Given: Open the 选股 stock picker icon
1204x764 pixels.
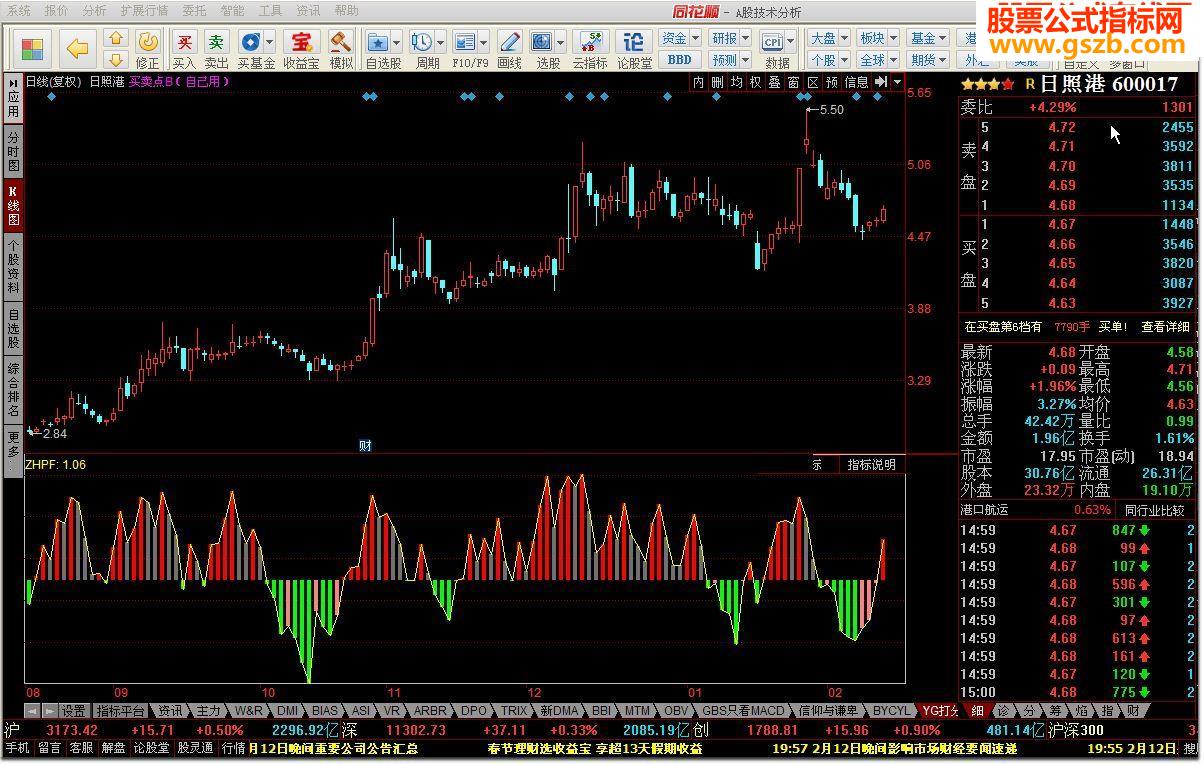Looking at the screenshot, I should 542,42.
